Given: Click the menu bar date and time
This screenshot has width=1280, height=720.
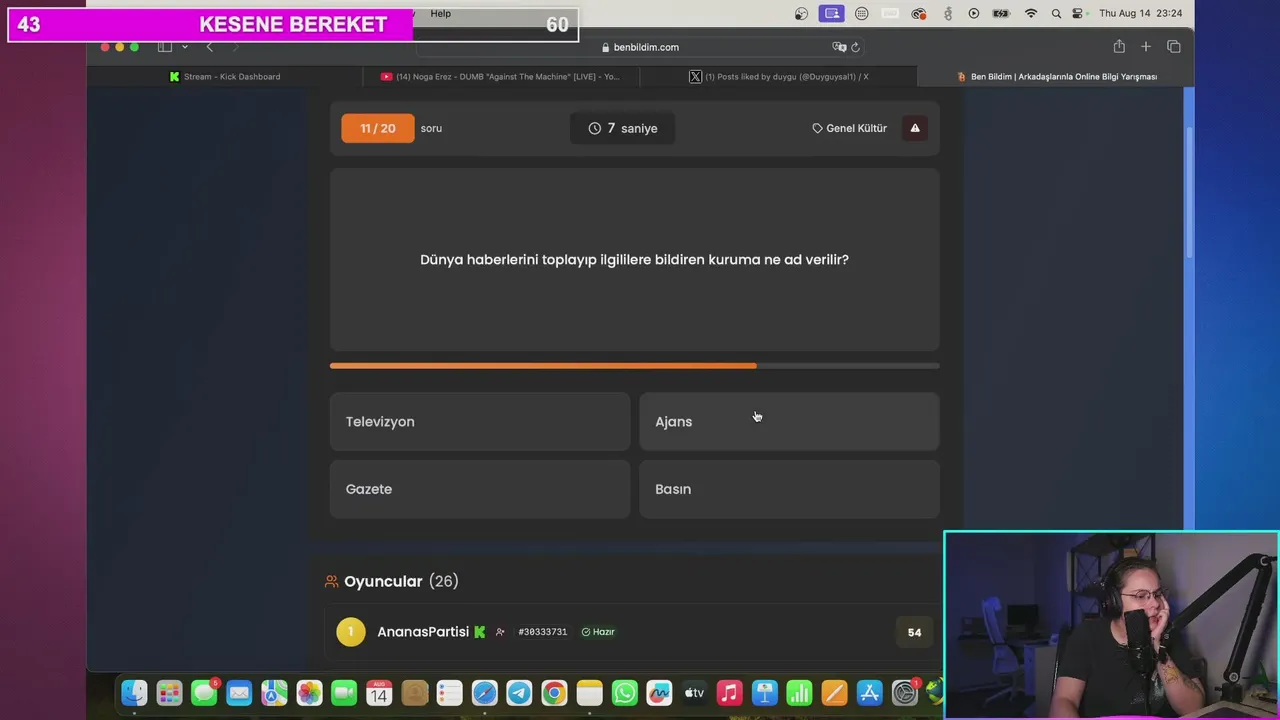Looking at the screenshot, I should pyautogui.click(x=1140, y=13).
